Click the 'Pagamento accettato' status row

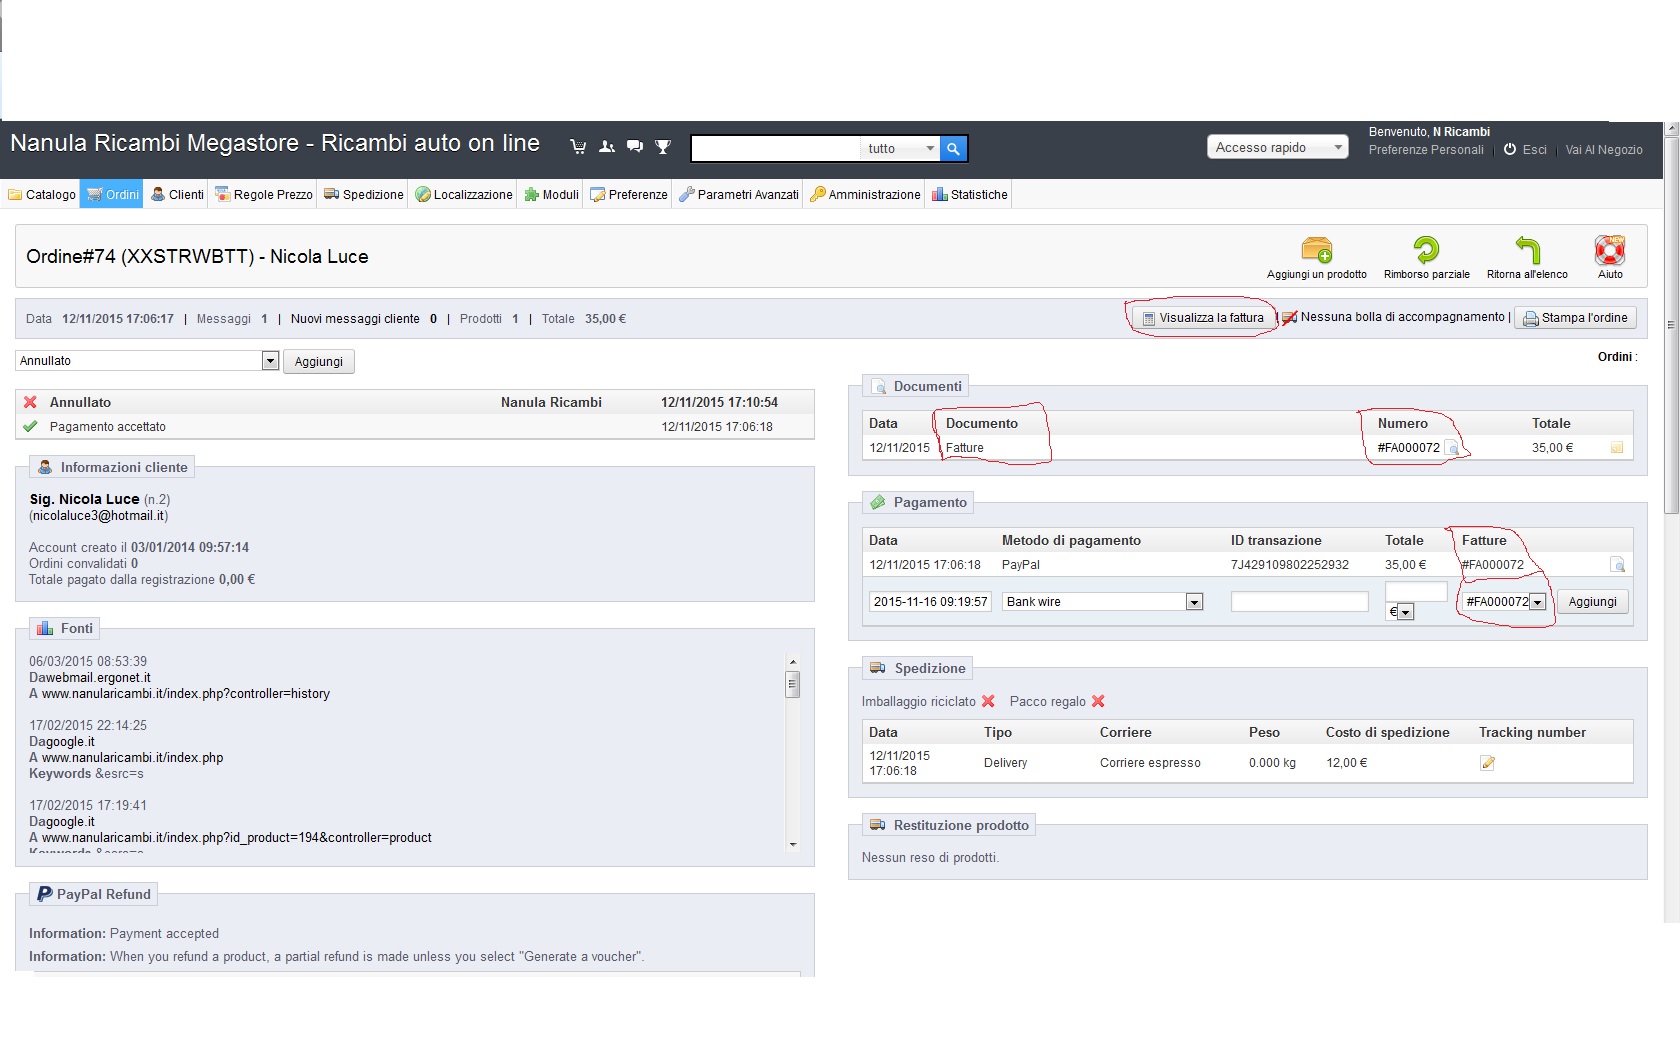[x=415, y=427]
